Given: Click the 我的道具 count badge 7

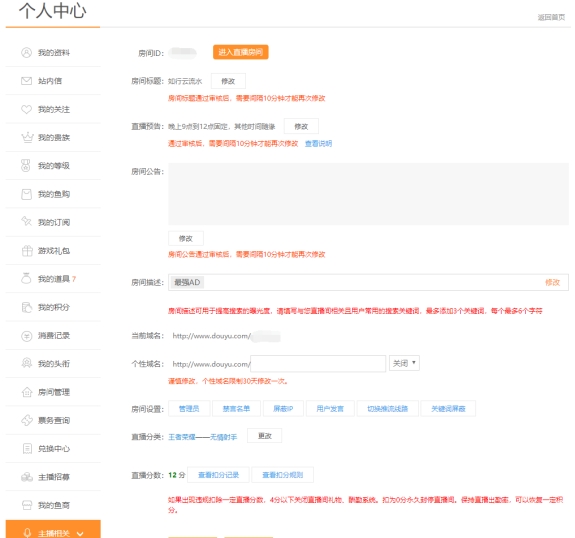Looking at the screenshot, I should [x=74, y=279].
